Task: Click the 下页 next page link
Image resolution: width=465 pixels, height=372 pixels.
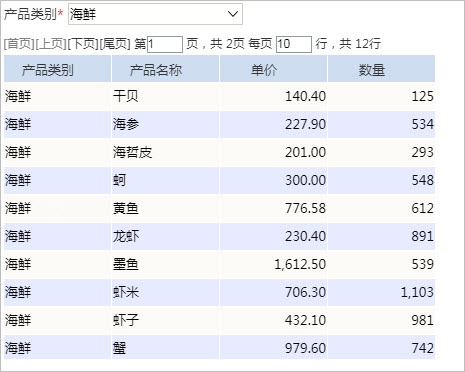Action: coord(83,44)
